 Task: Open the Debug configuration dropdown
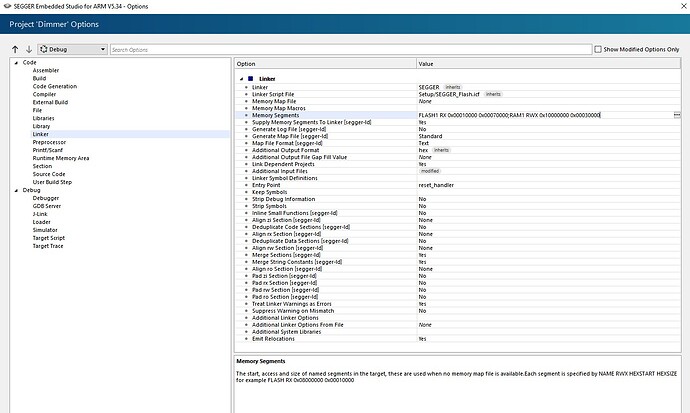(74, 49)
